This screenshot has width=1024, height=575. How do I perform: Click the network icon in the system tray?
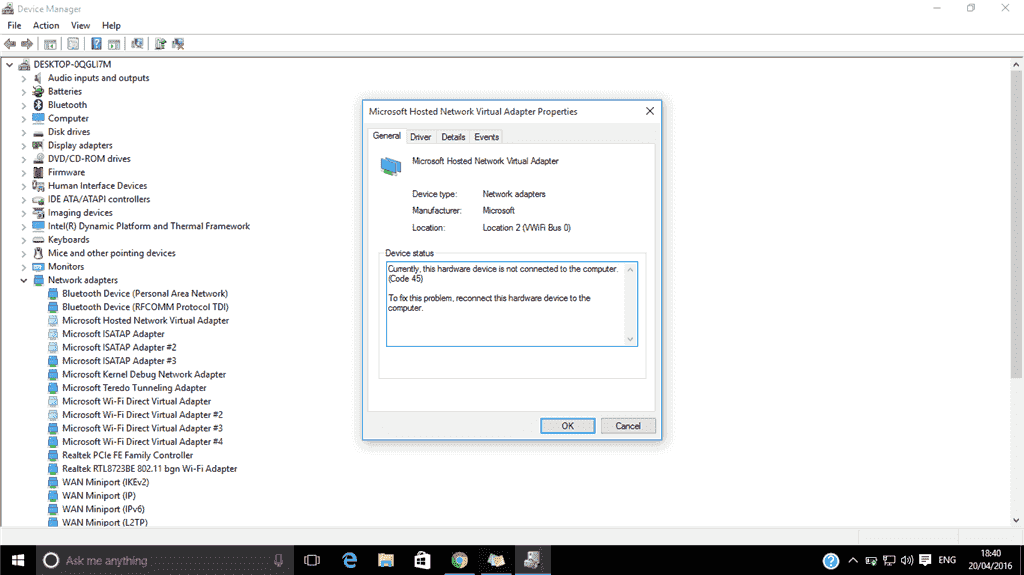click(x=889, y=561)
